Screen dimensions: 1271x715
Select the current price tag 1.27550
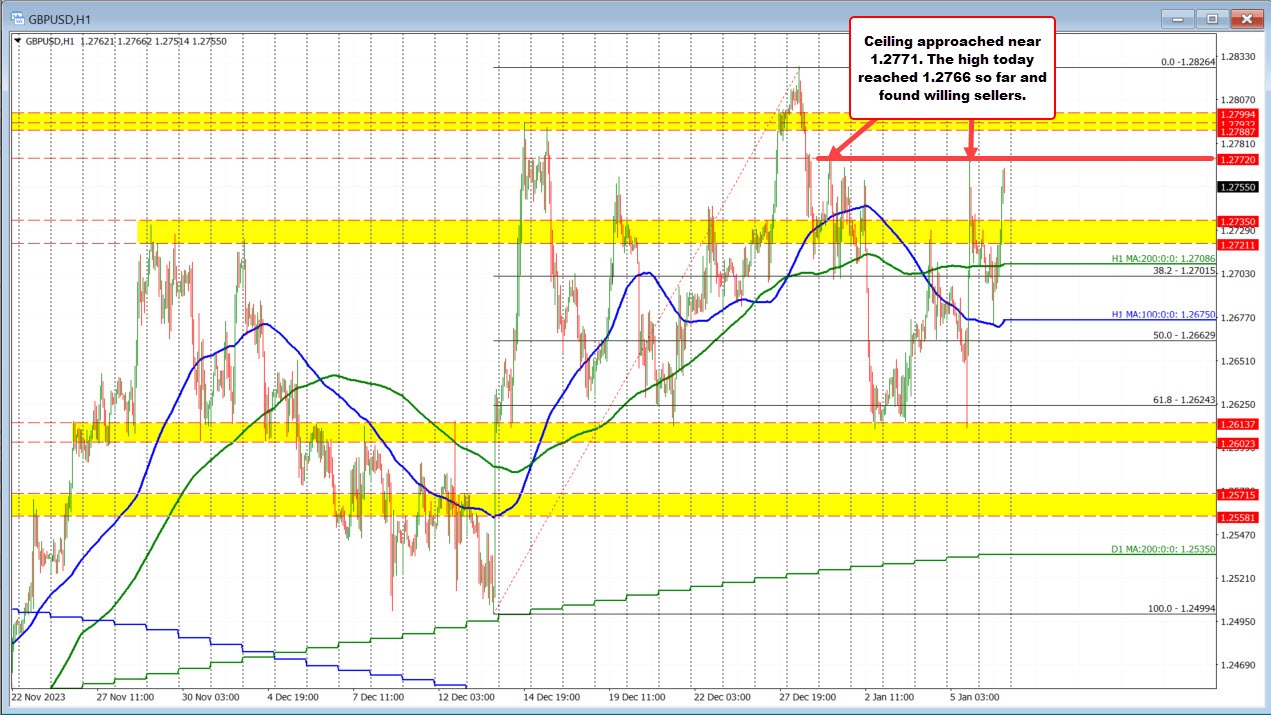tap(1237, 186)
